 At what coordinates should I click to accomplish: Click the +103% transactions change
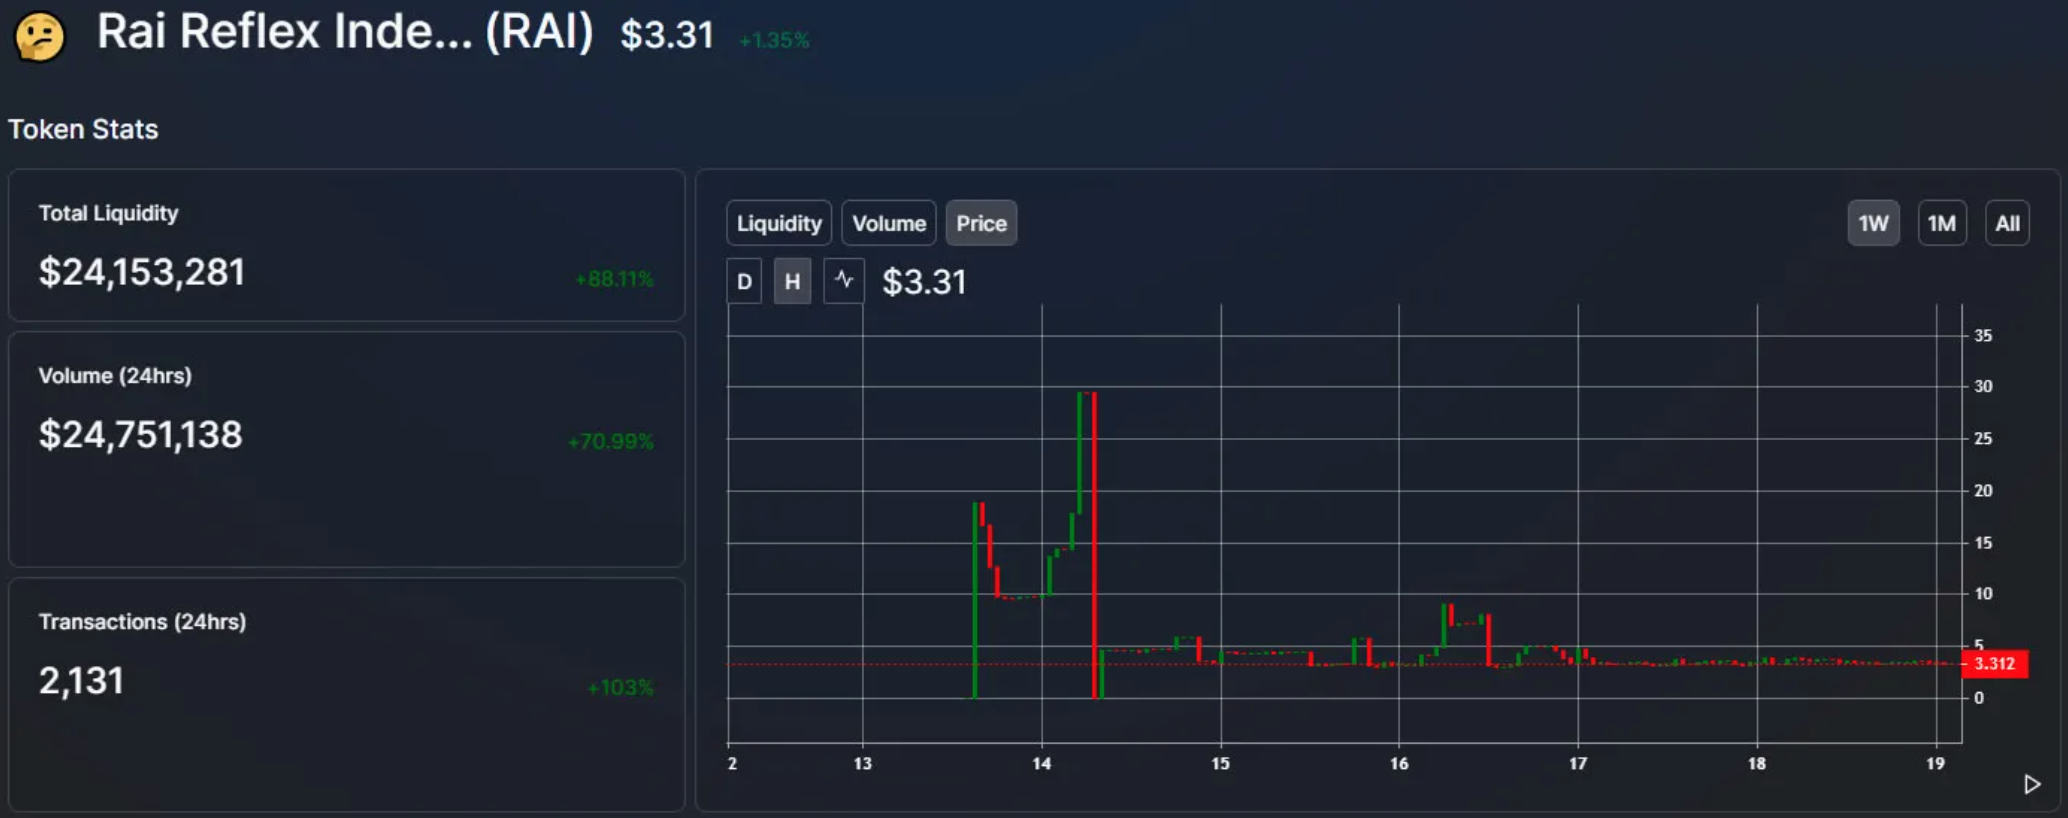pos(620,688)
